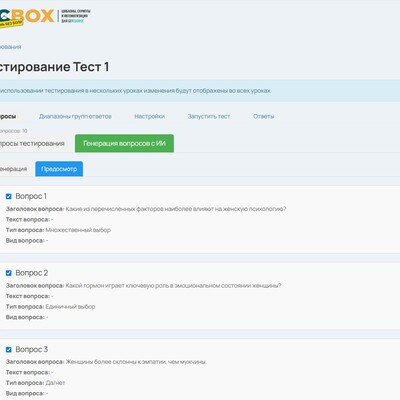This screenshot has height=400, width=400.
Task: Click the Вопрос 3 heading label
Action: point(32,350)
